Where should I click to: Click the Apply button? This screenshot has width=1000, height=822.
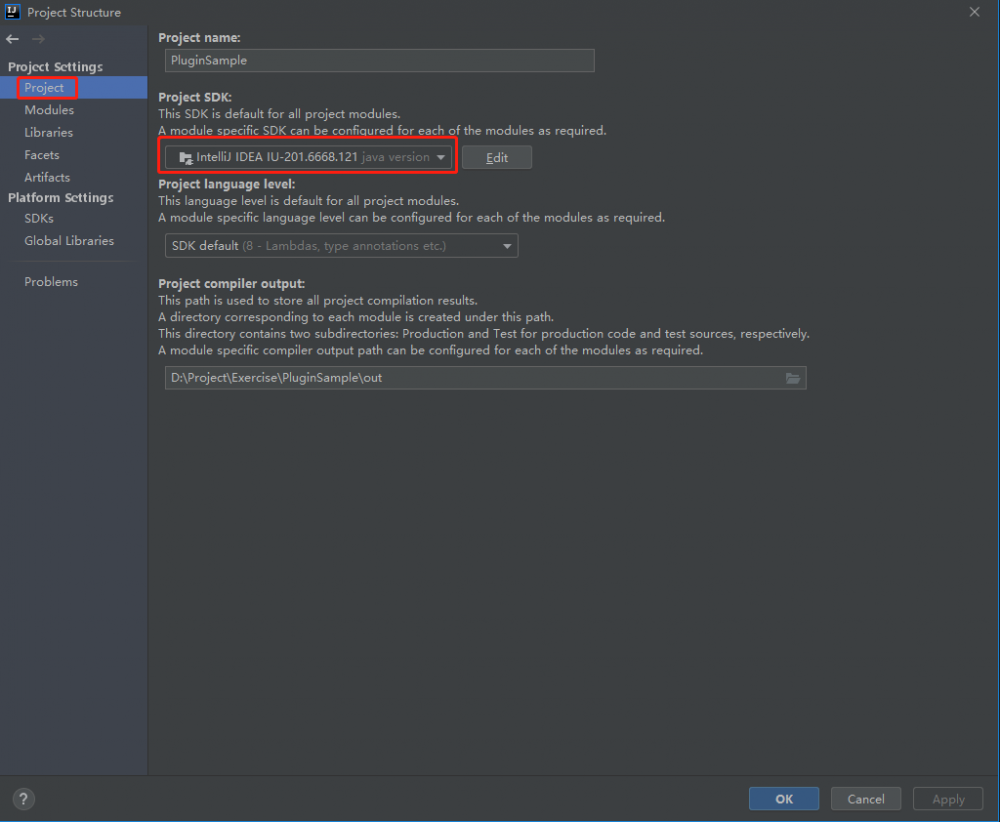947,799
